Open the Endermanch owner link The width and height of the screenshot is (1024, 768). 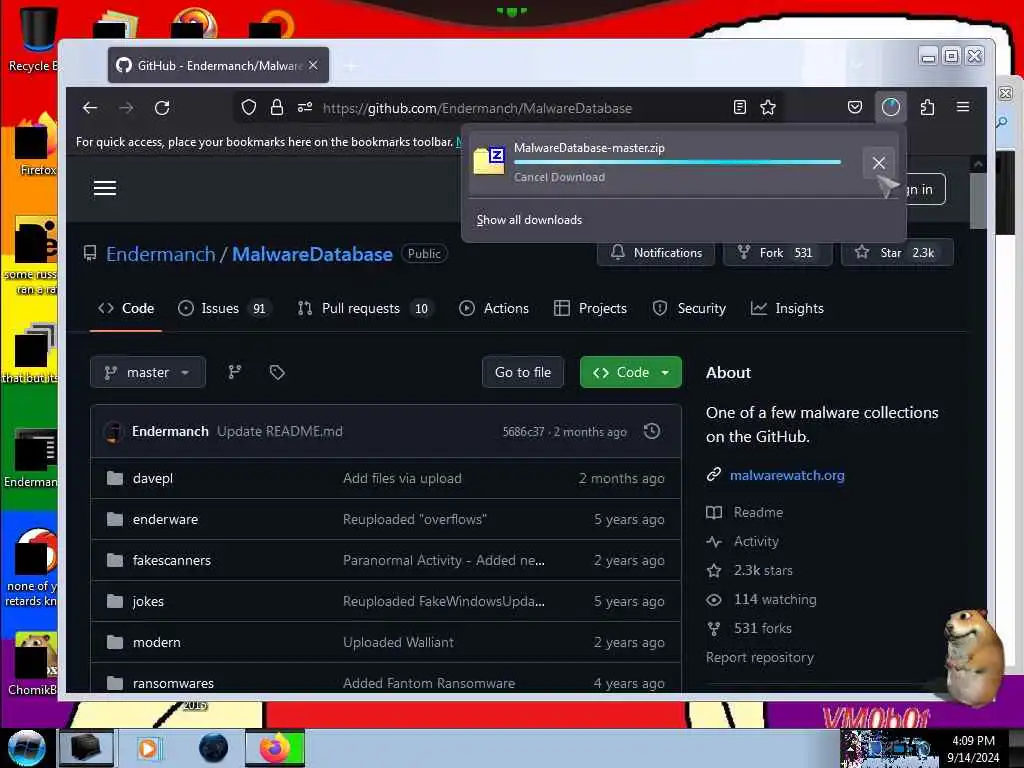(x=161, y=254)
